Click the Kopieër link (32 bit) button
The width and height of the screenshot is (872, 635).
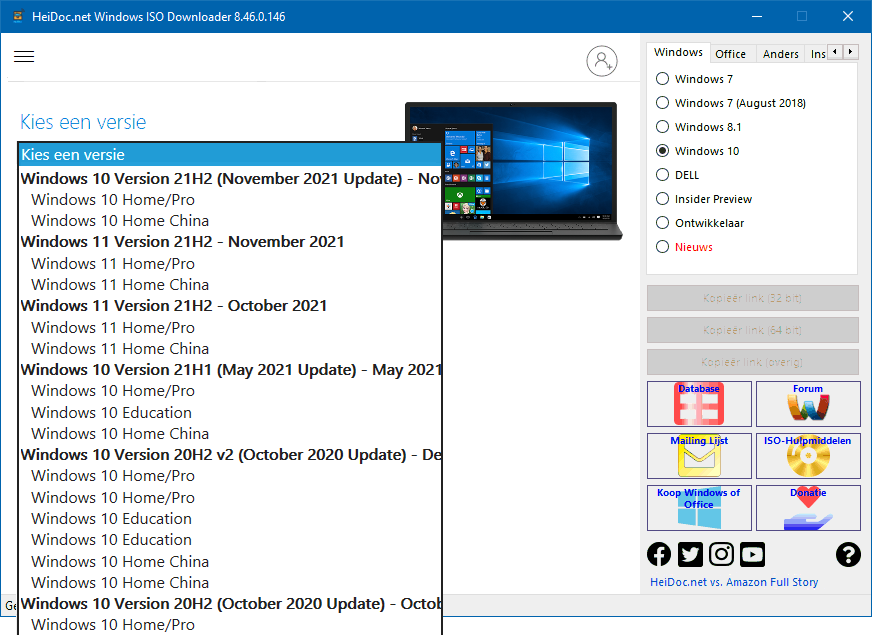point(752,298)
